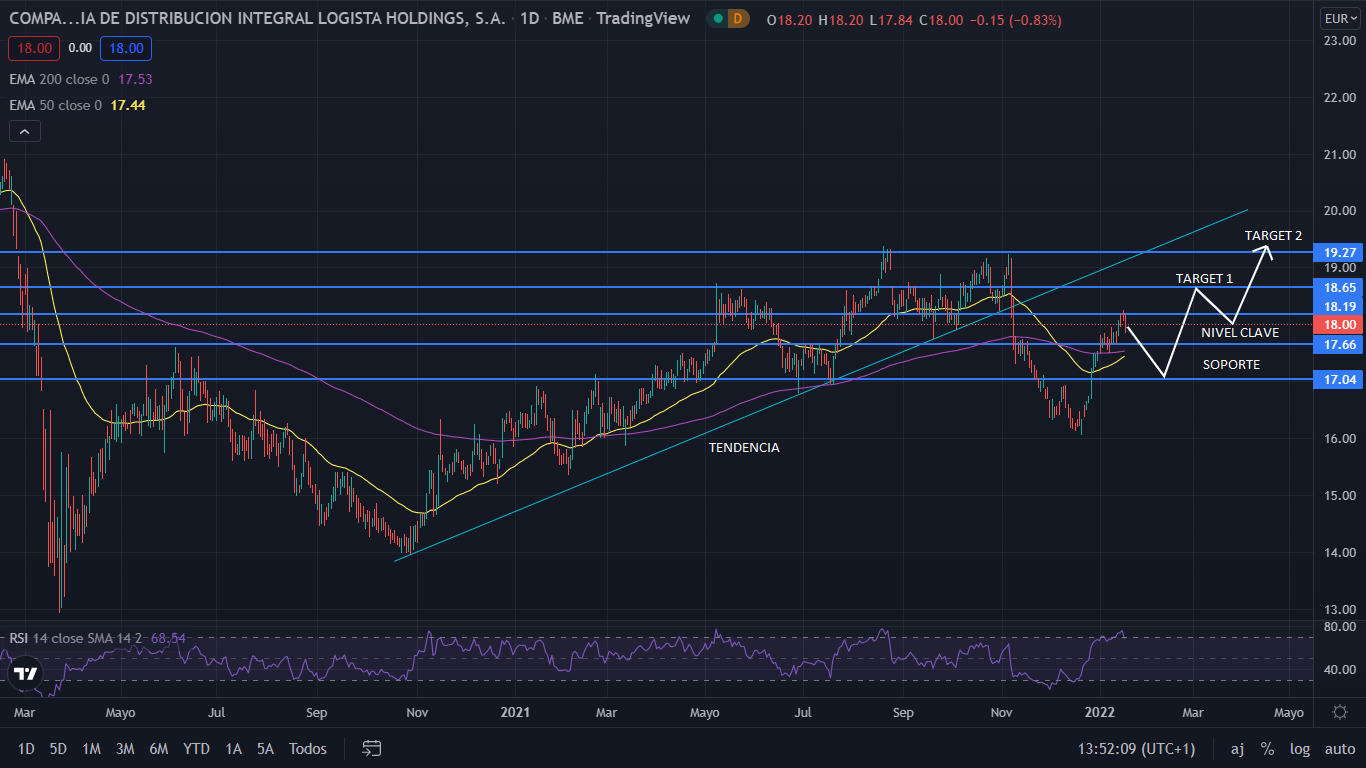This screenshot has height=768, width=1366.
Task: Select the TARGET 1 text label
Action: [1204, 278]
